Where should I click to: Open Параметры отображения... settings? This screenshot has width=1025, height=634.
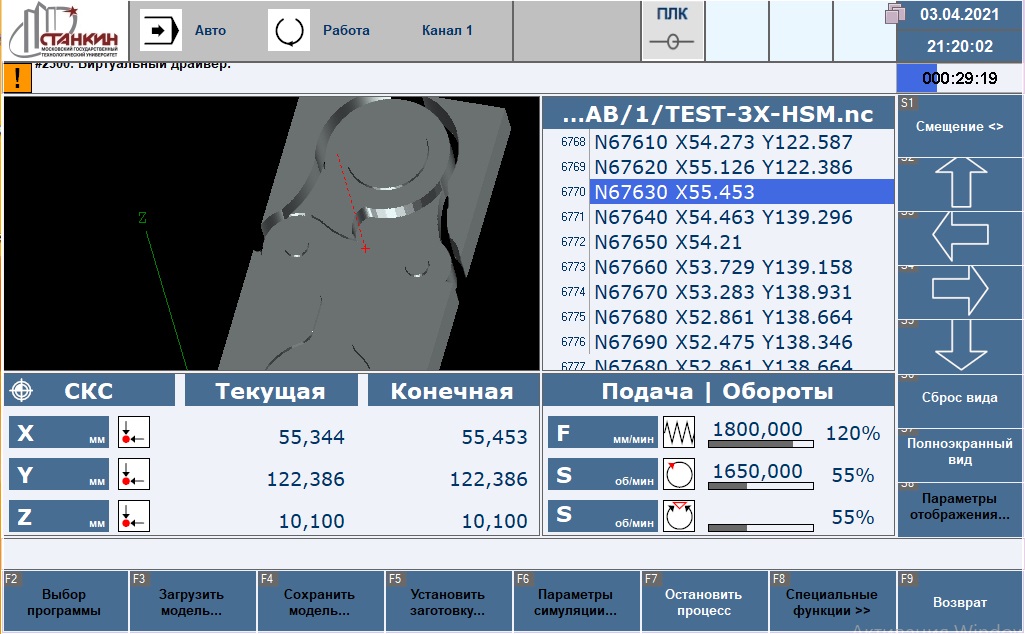pos(959,507)
